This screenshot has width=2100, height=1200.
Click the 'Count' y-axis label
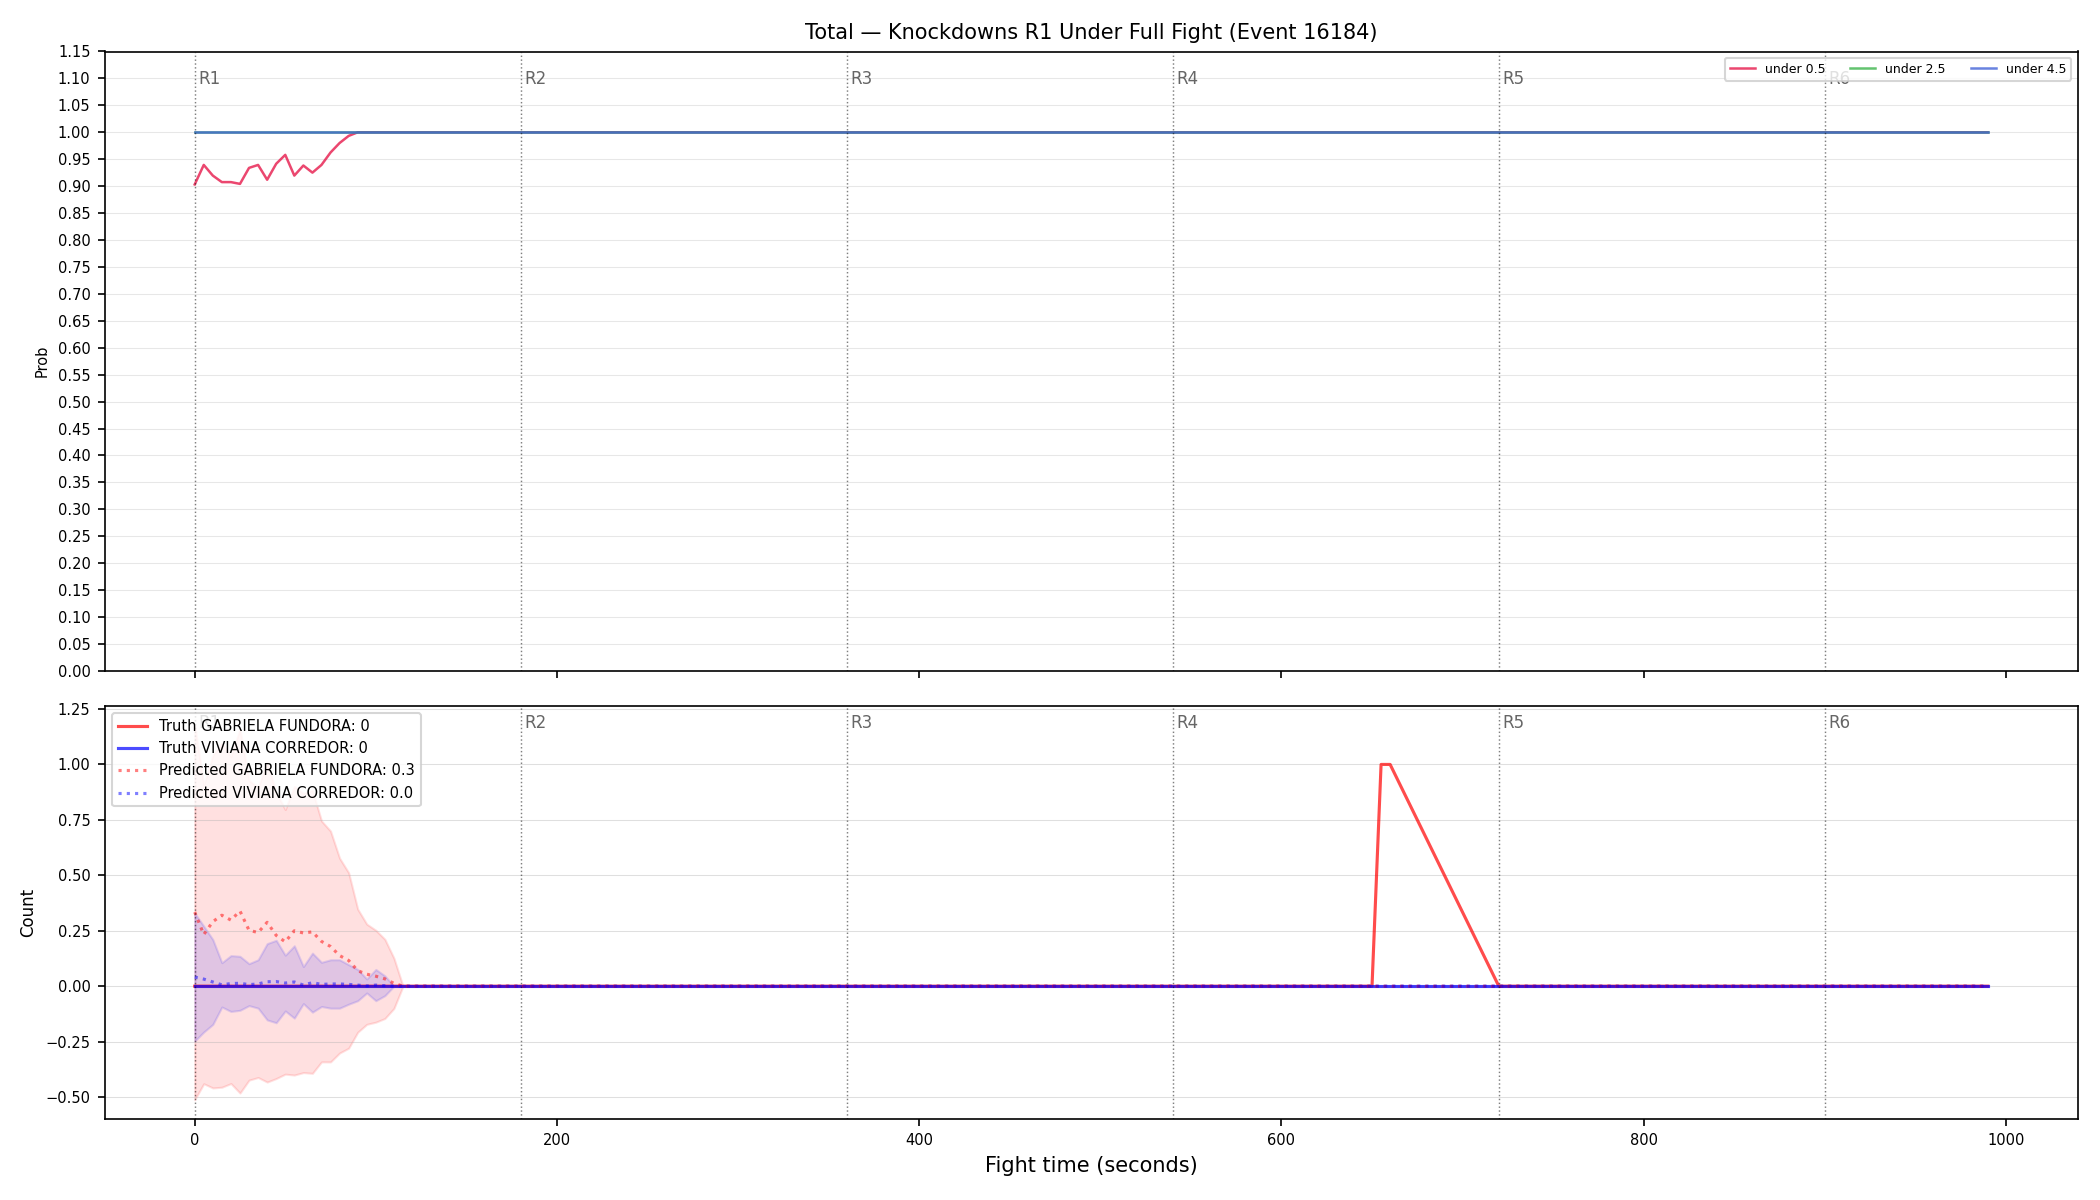coord(27,913)
